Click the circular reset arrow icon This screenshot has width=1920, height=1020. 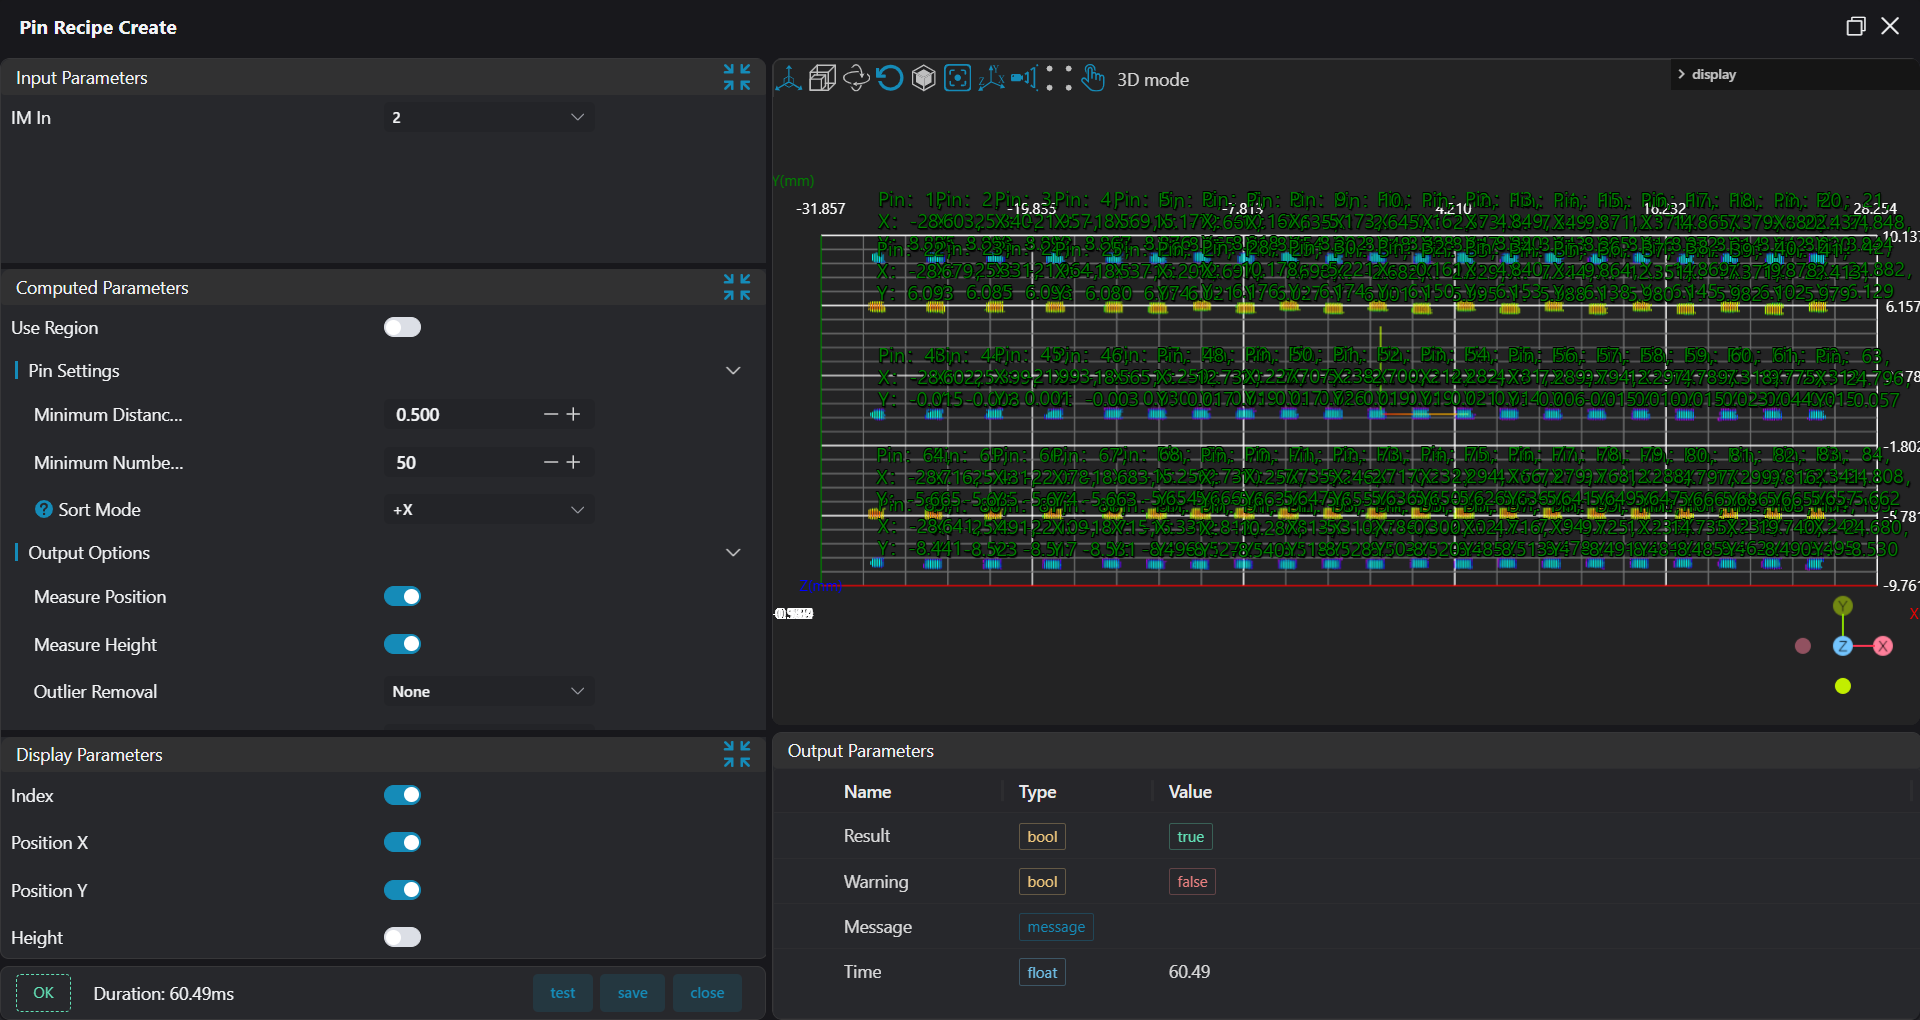pyautogui.click(x=890, y=79)
